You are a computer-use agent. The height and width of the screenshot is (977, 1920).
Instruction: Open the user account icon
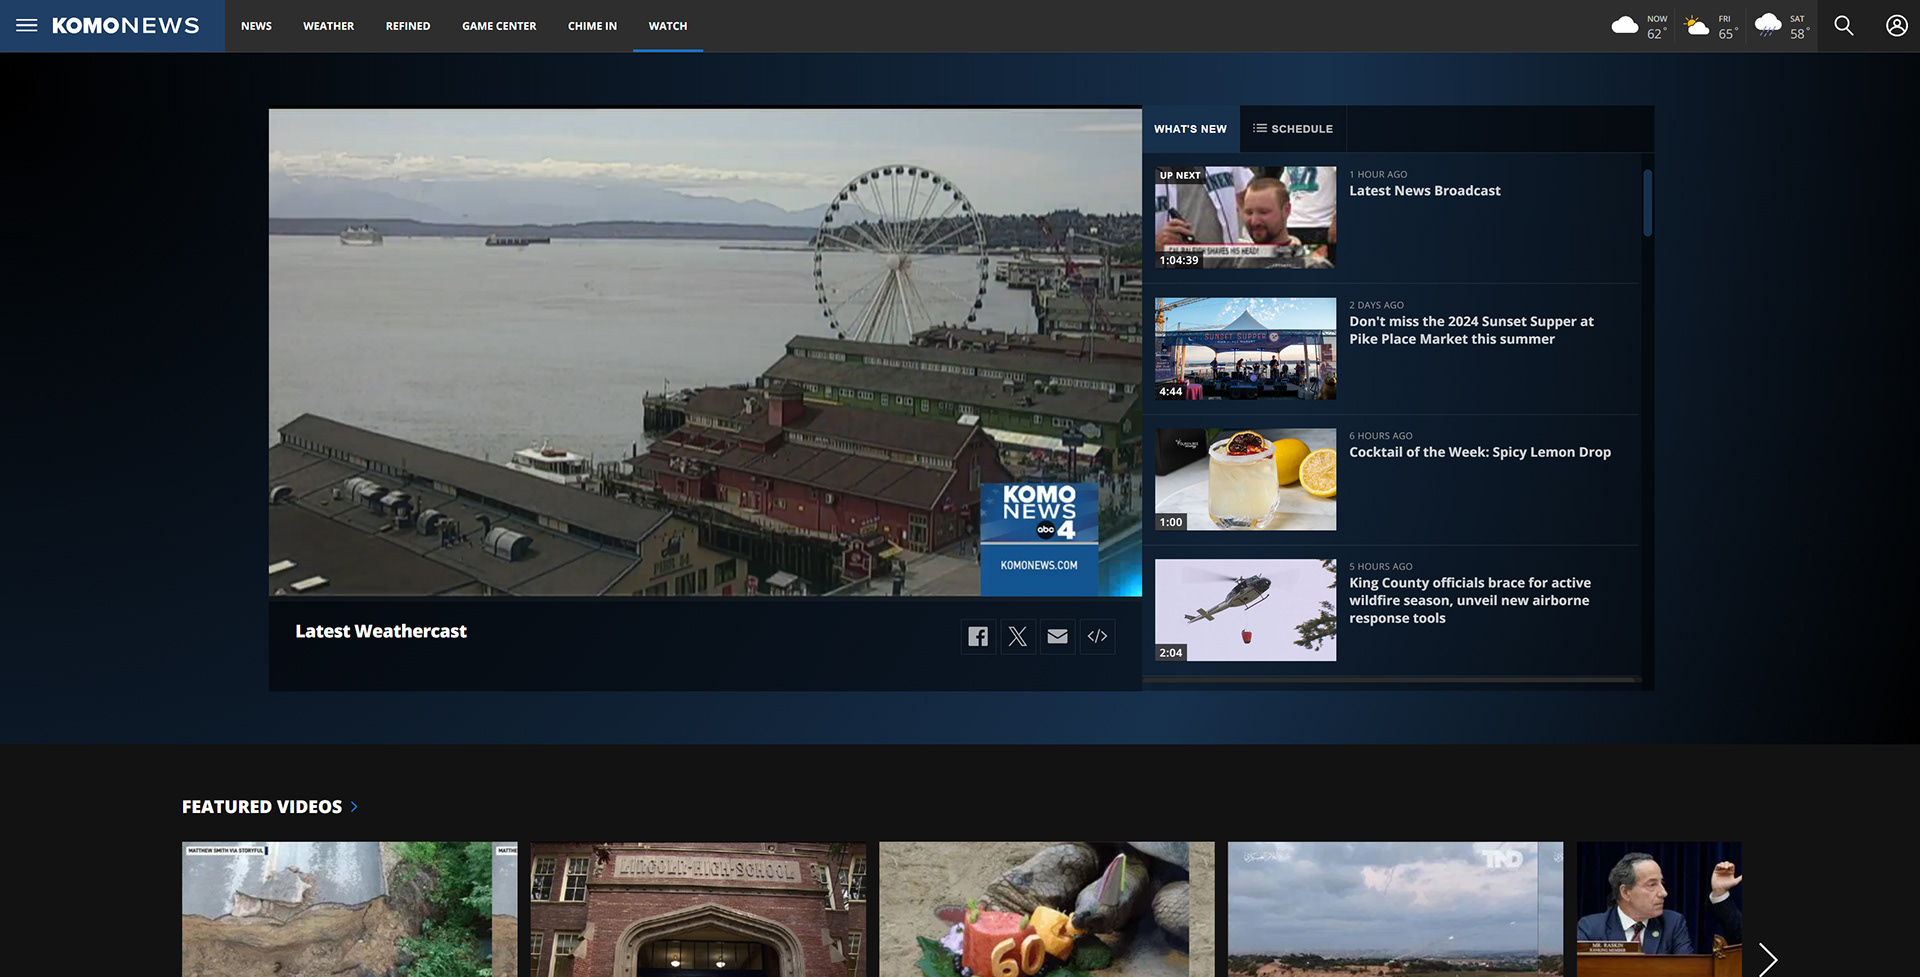coord(1897,26)
